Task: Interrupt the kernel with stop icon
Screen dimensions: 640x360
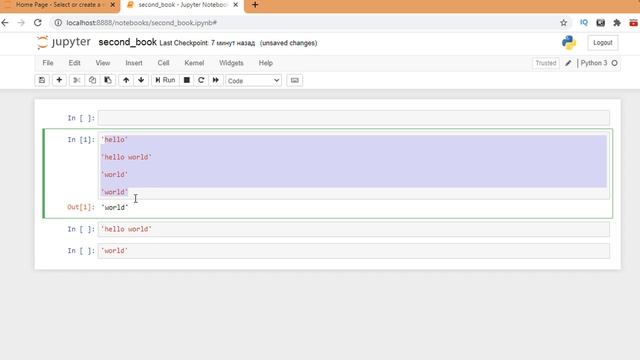Action: click(187, 80)
